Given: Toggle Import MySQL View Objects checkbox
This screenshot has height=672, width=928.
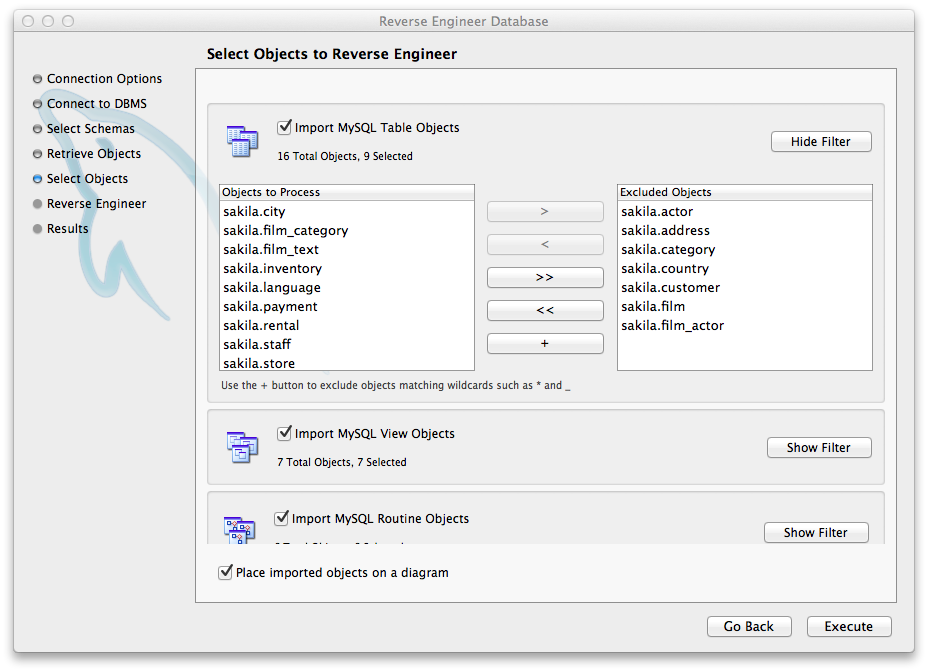Looking at the screenshot, I should tap(285, 434).
